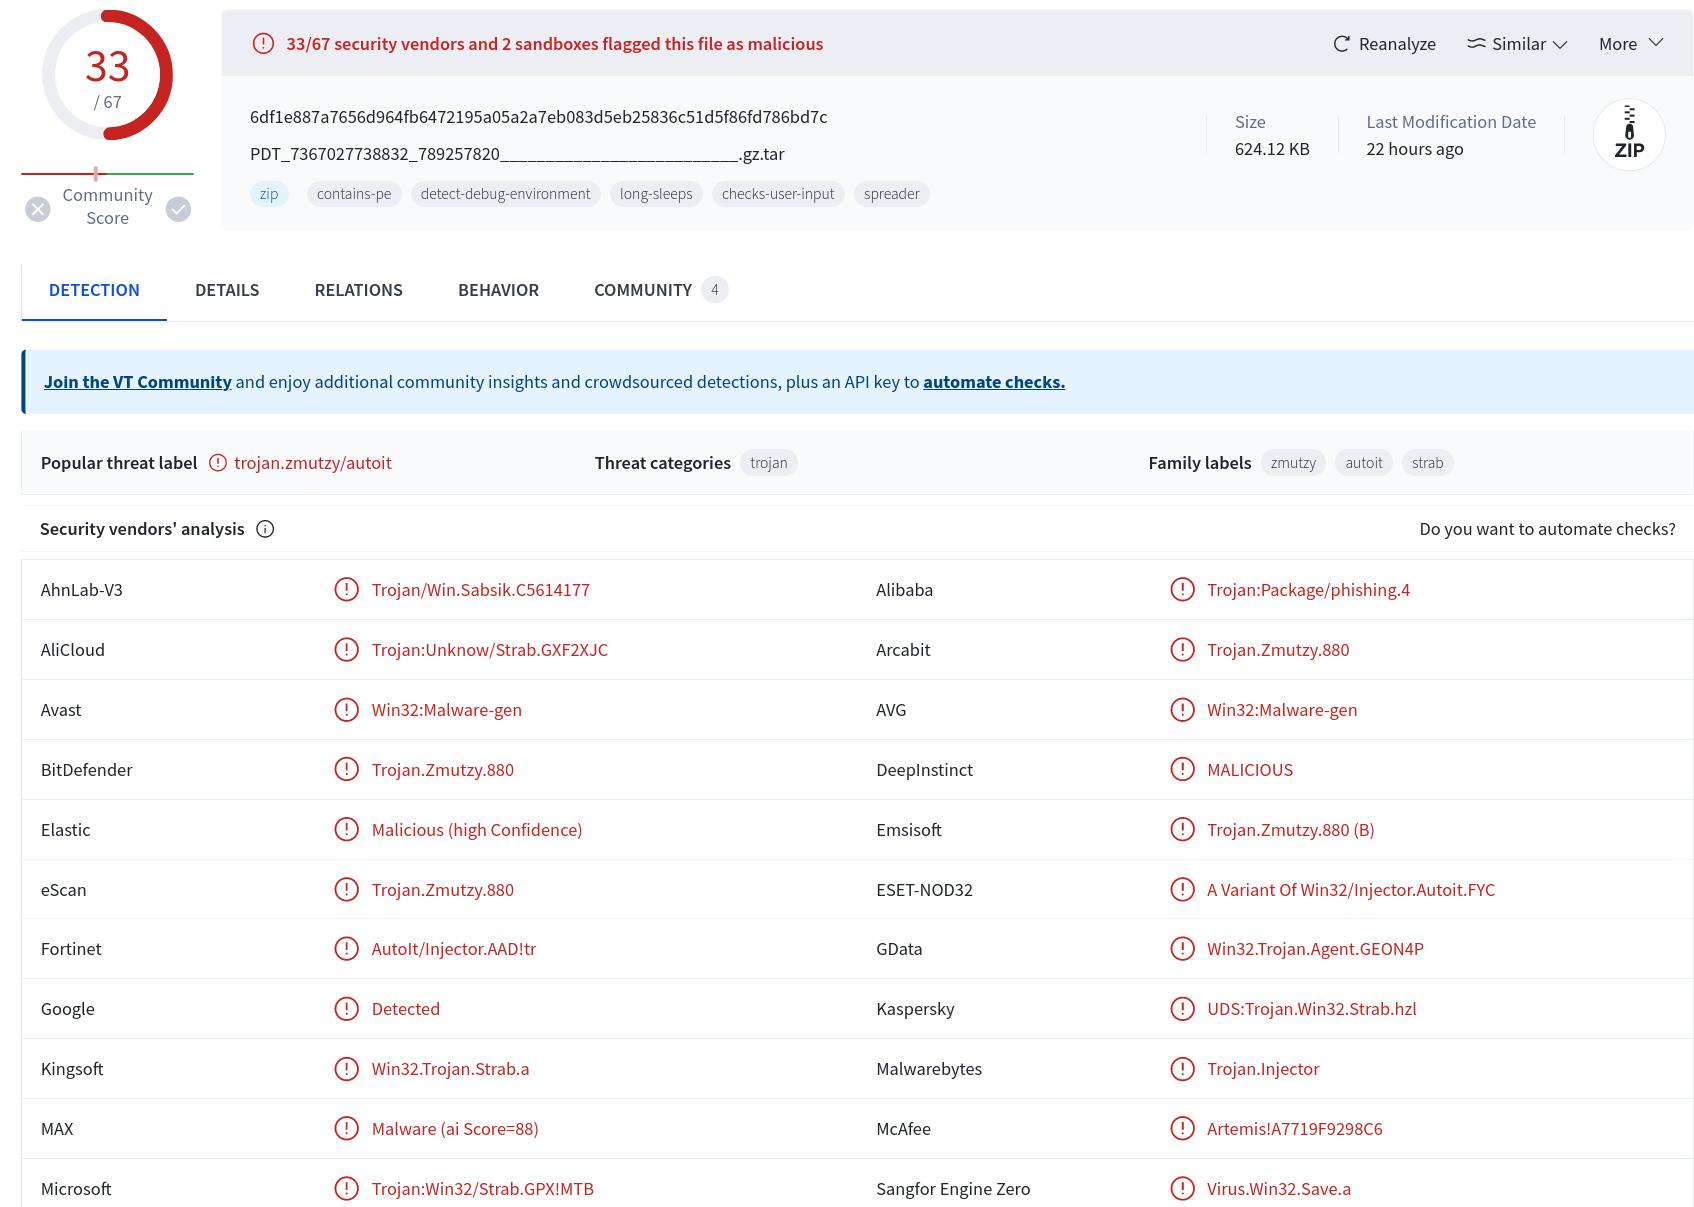Click the Avast detection alert icon
The image size is (1694, 1207).
point(346,710)
